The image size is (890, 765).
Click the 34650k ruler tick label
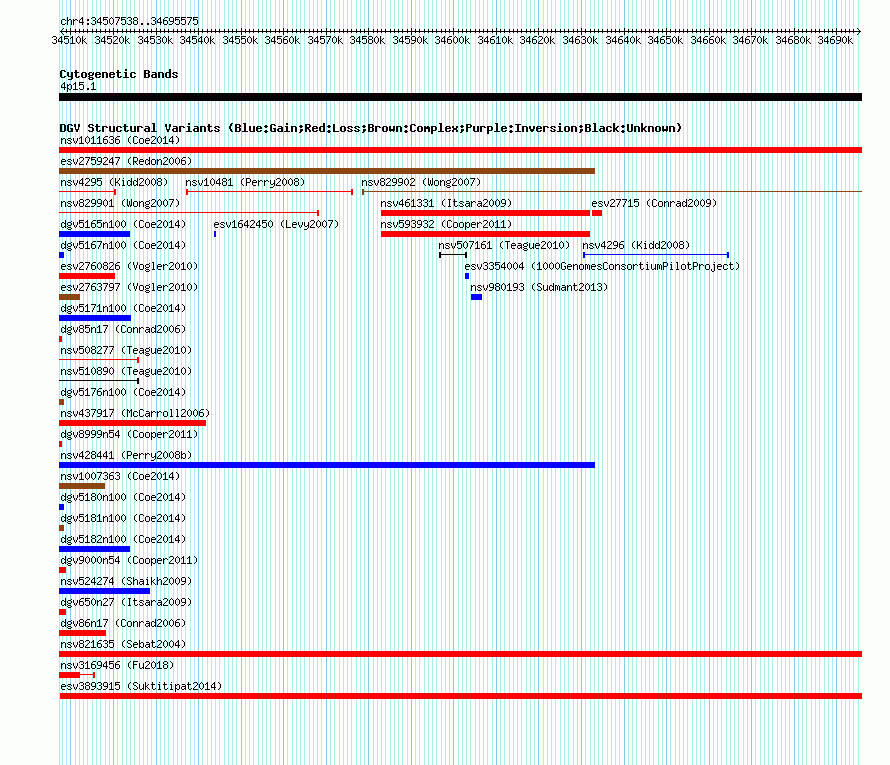[x=665, y=40]
